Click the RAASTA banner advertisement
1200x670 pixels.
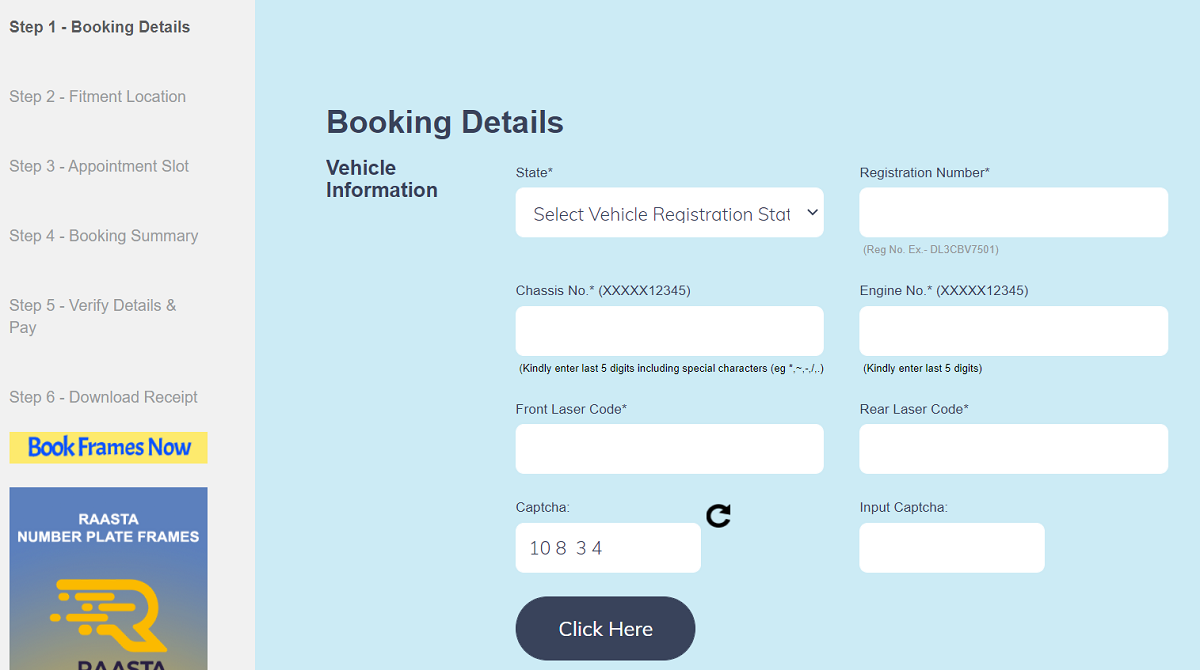[108, 578]
